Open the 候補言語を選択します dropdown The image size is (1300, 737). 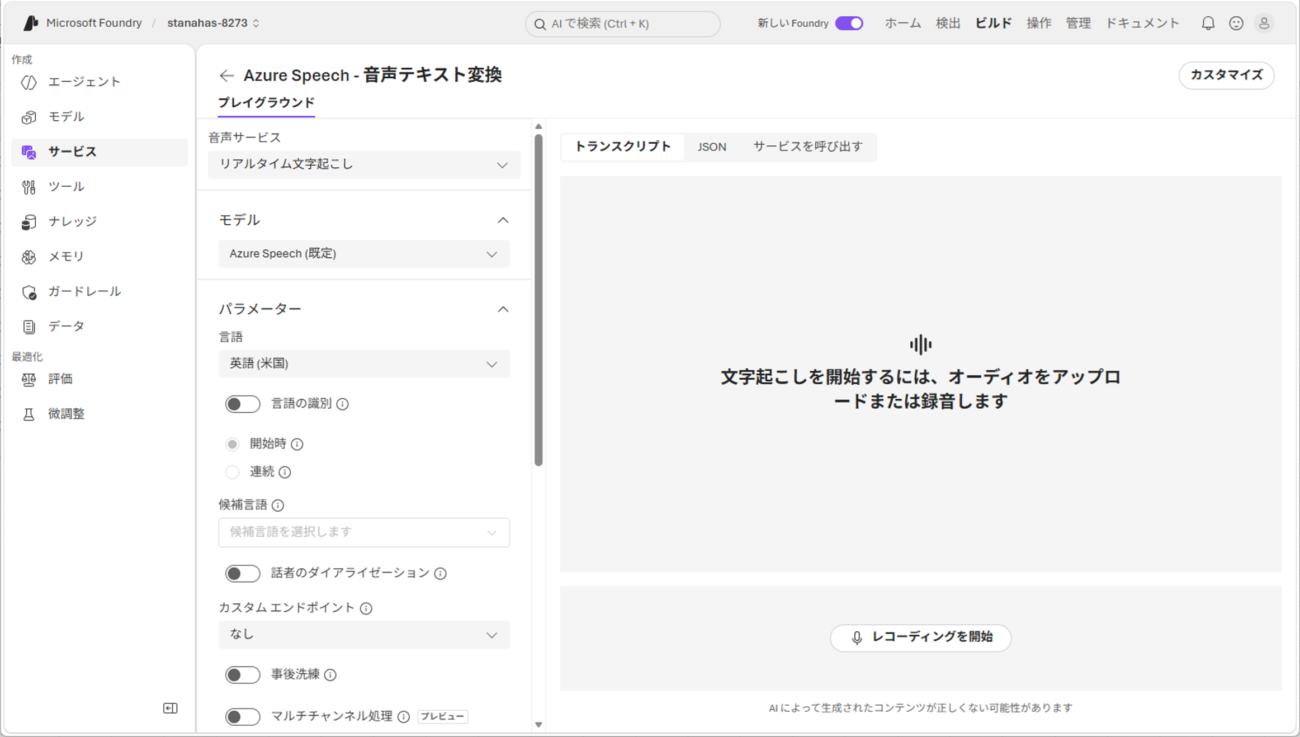coord(364,533)
